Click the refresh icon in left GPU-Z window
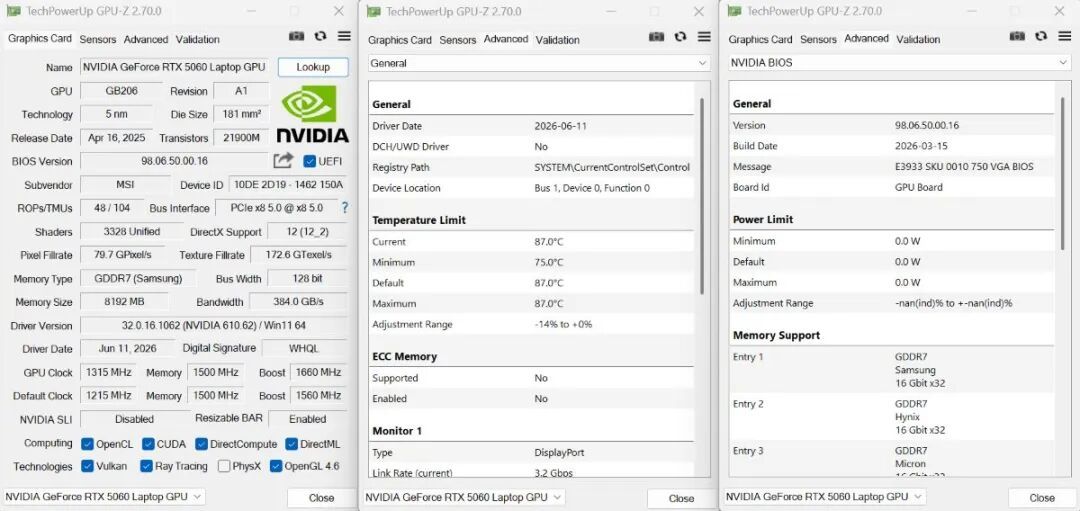The width and height of the screenshot is (1080, 511). tap(320, 36)
